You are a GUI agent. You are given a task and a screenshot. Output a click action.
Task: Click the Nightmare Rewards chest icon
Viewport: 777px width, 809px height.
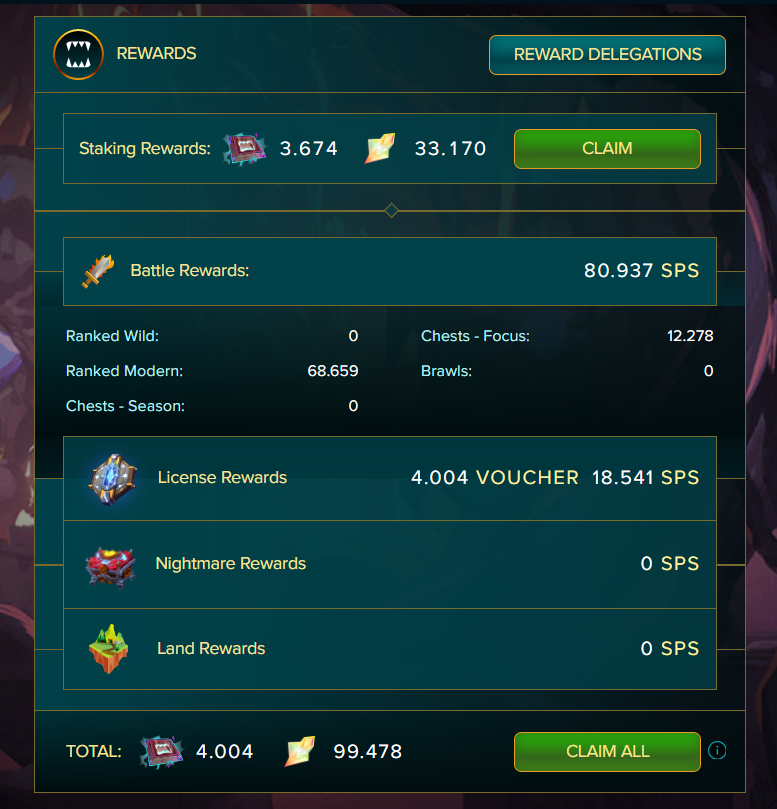click(x=110, y=567)
